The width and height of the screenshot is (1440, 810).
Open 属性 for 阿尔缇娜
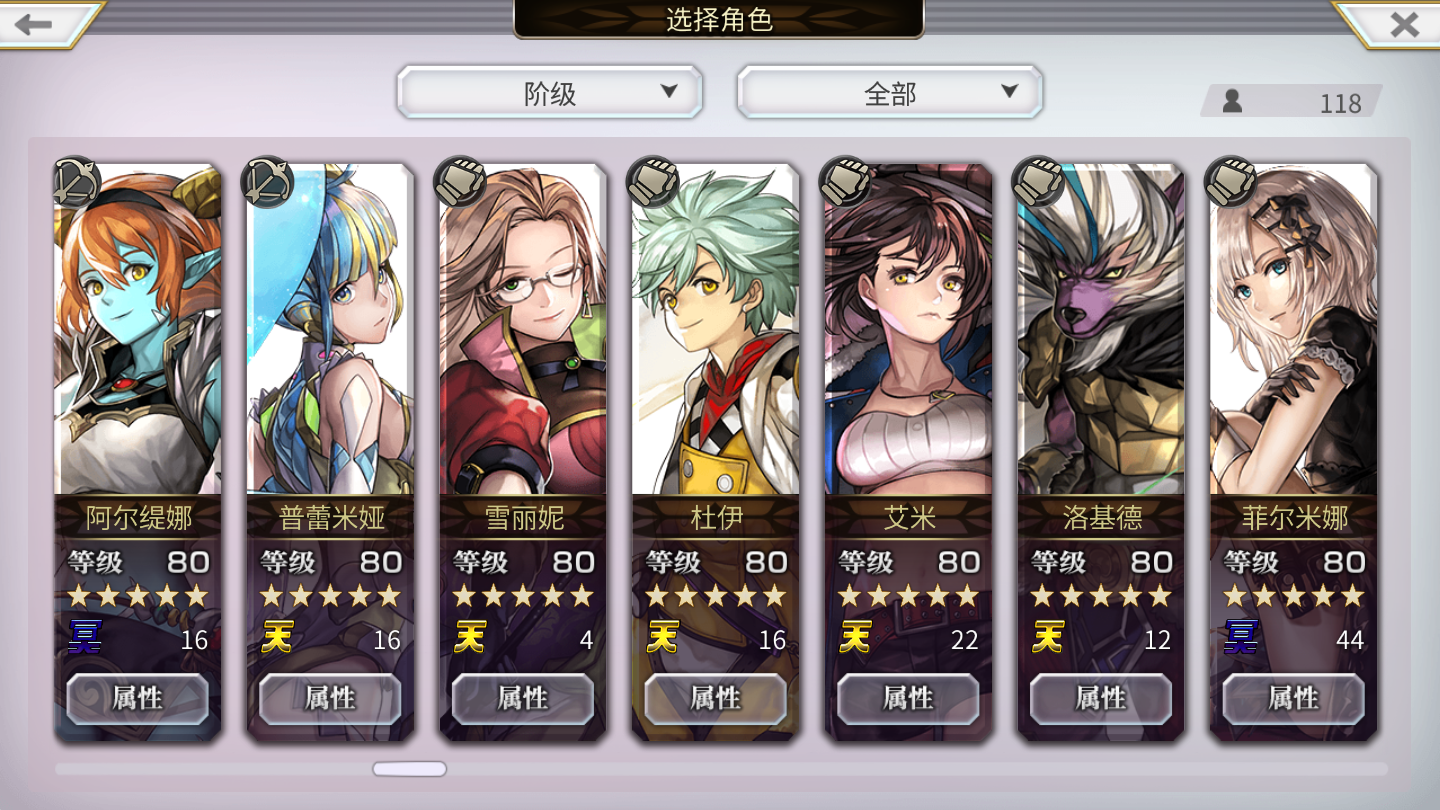click(x=138, y=698)
